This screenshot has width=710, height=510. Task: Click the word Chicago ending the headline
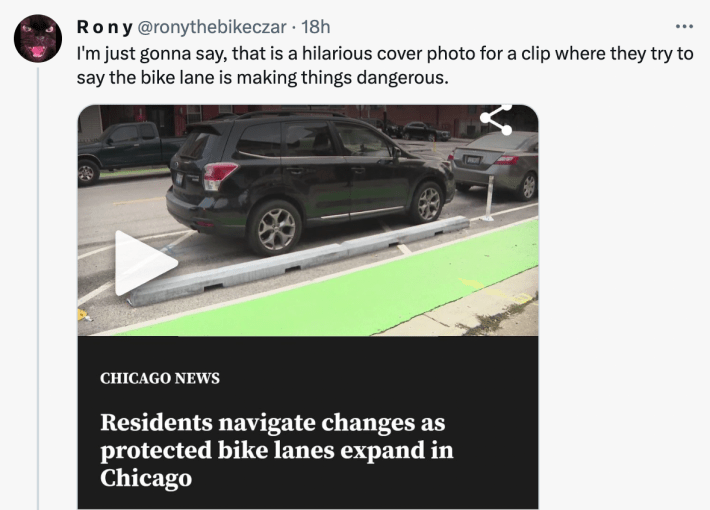coord(146,478)
